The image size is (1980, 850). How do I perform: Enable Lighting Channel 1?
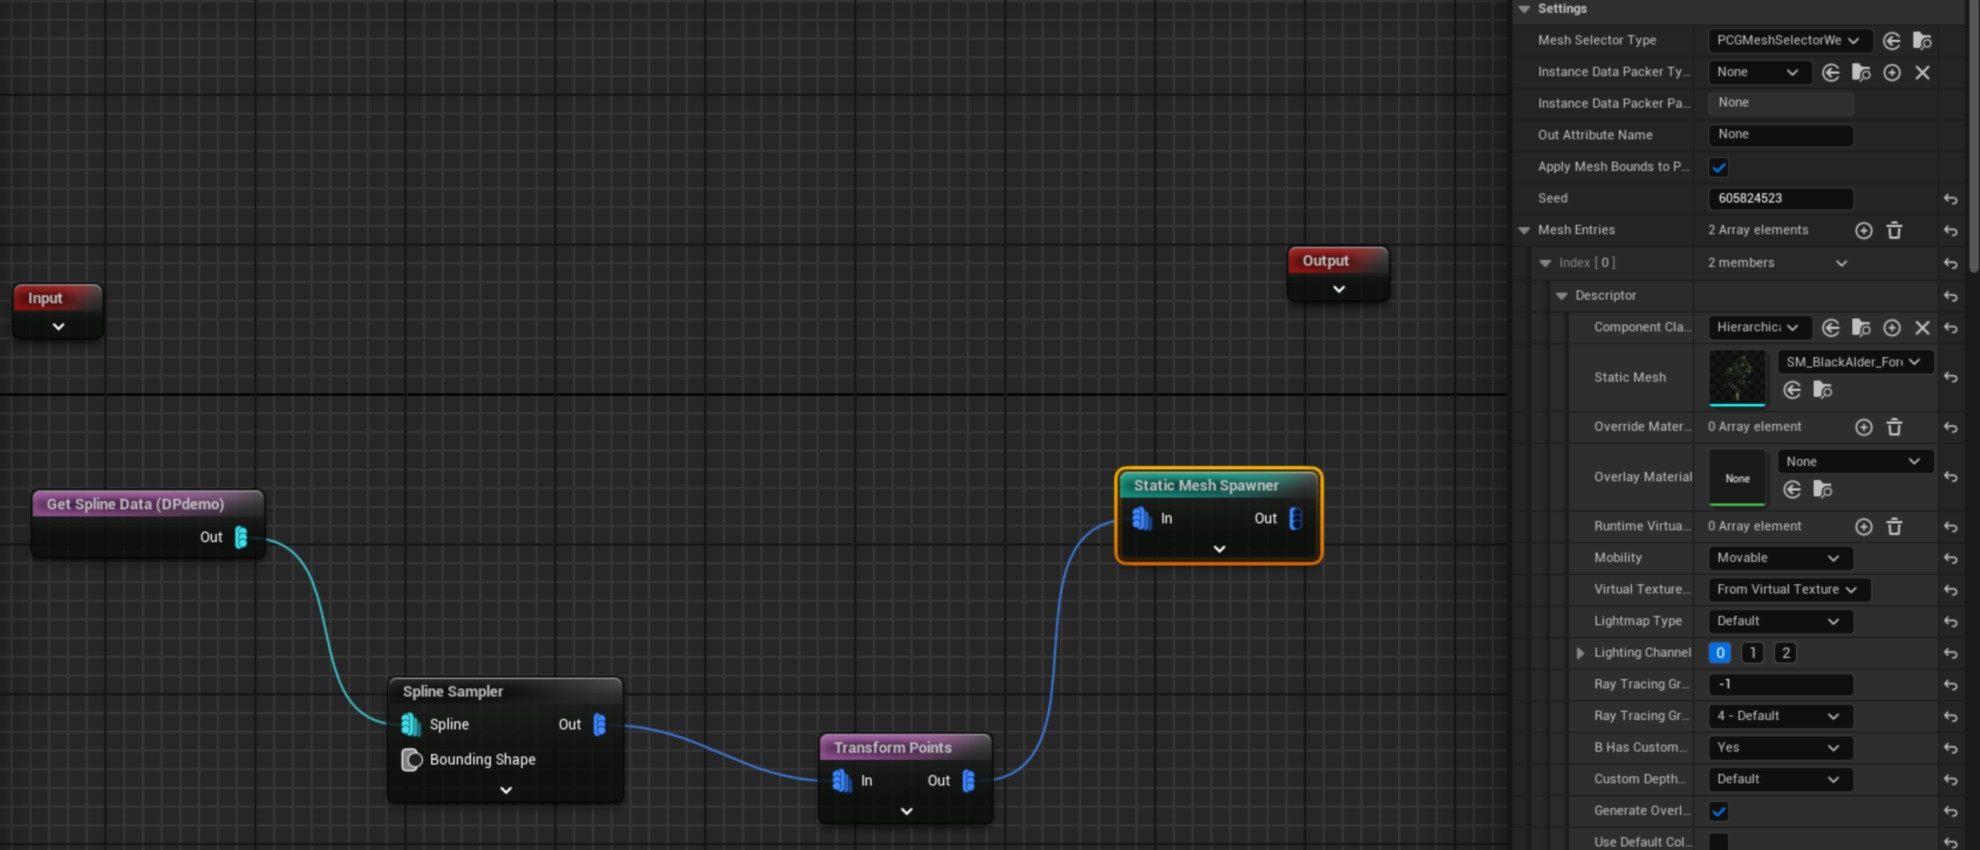click(x=1752, y=653)
